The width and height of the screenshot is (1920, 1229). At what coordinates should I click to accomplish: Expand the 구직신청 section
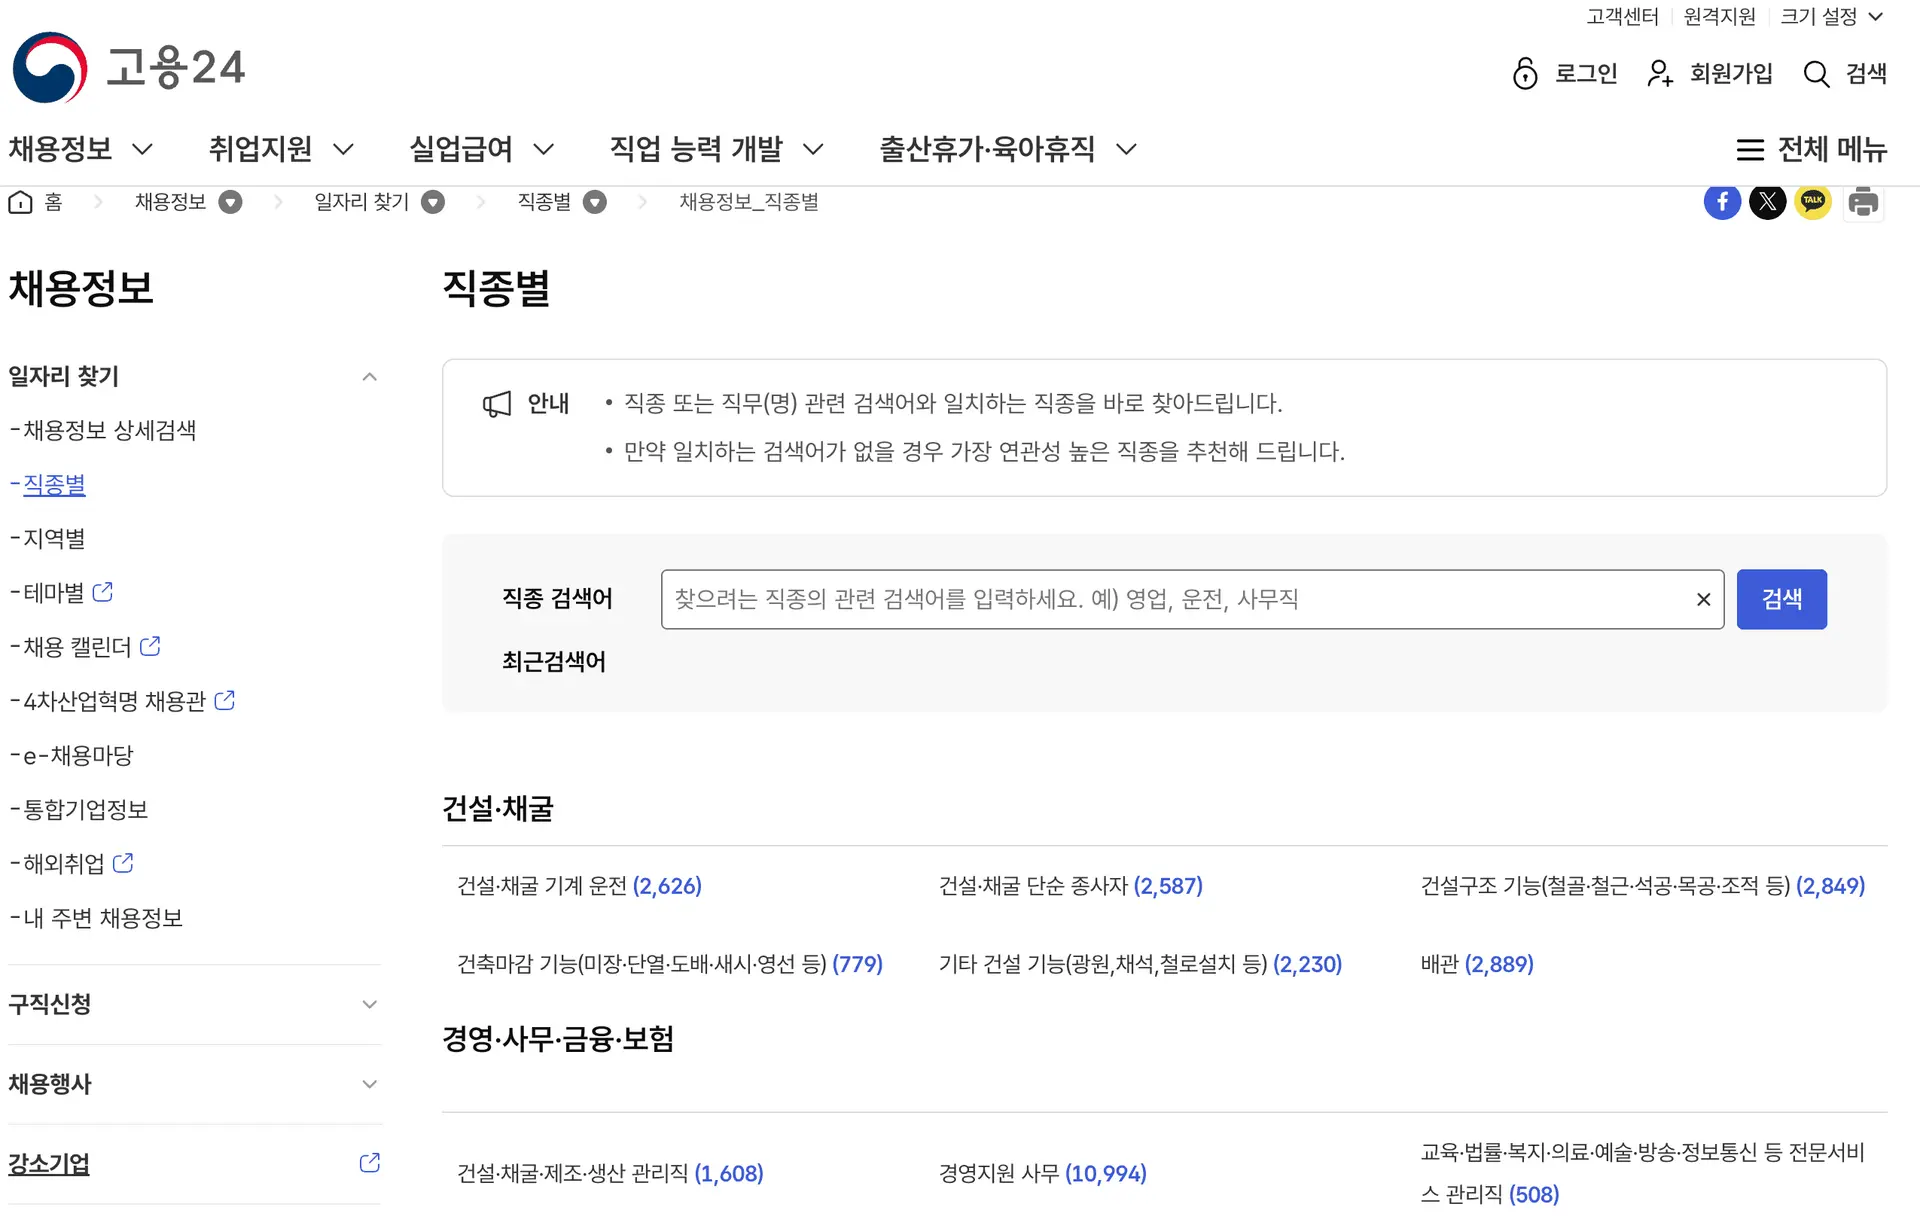(x=369, y=1004)
